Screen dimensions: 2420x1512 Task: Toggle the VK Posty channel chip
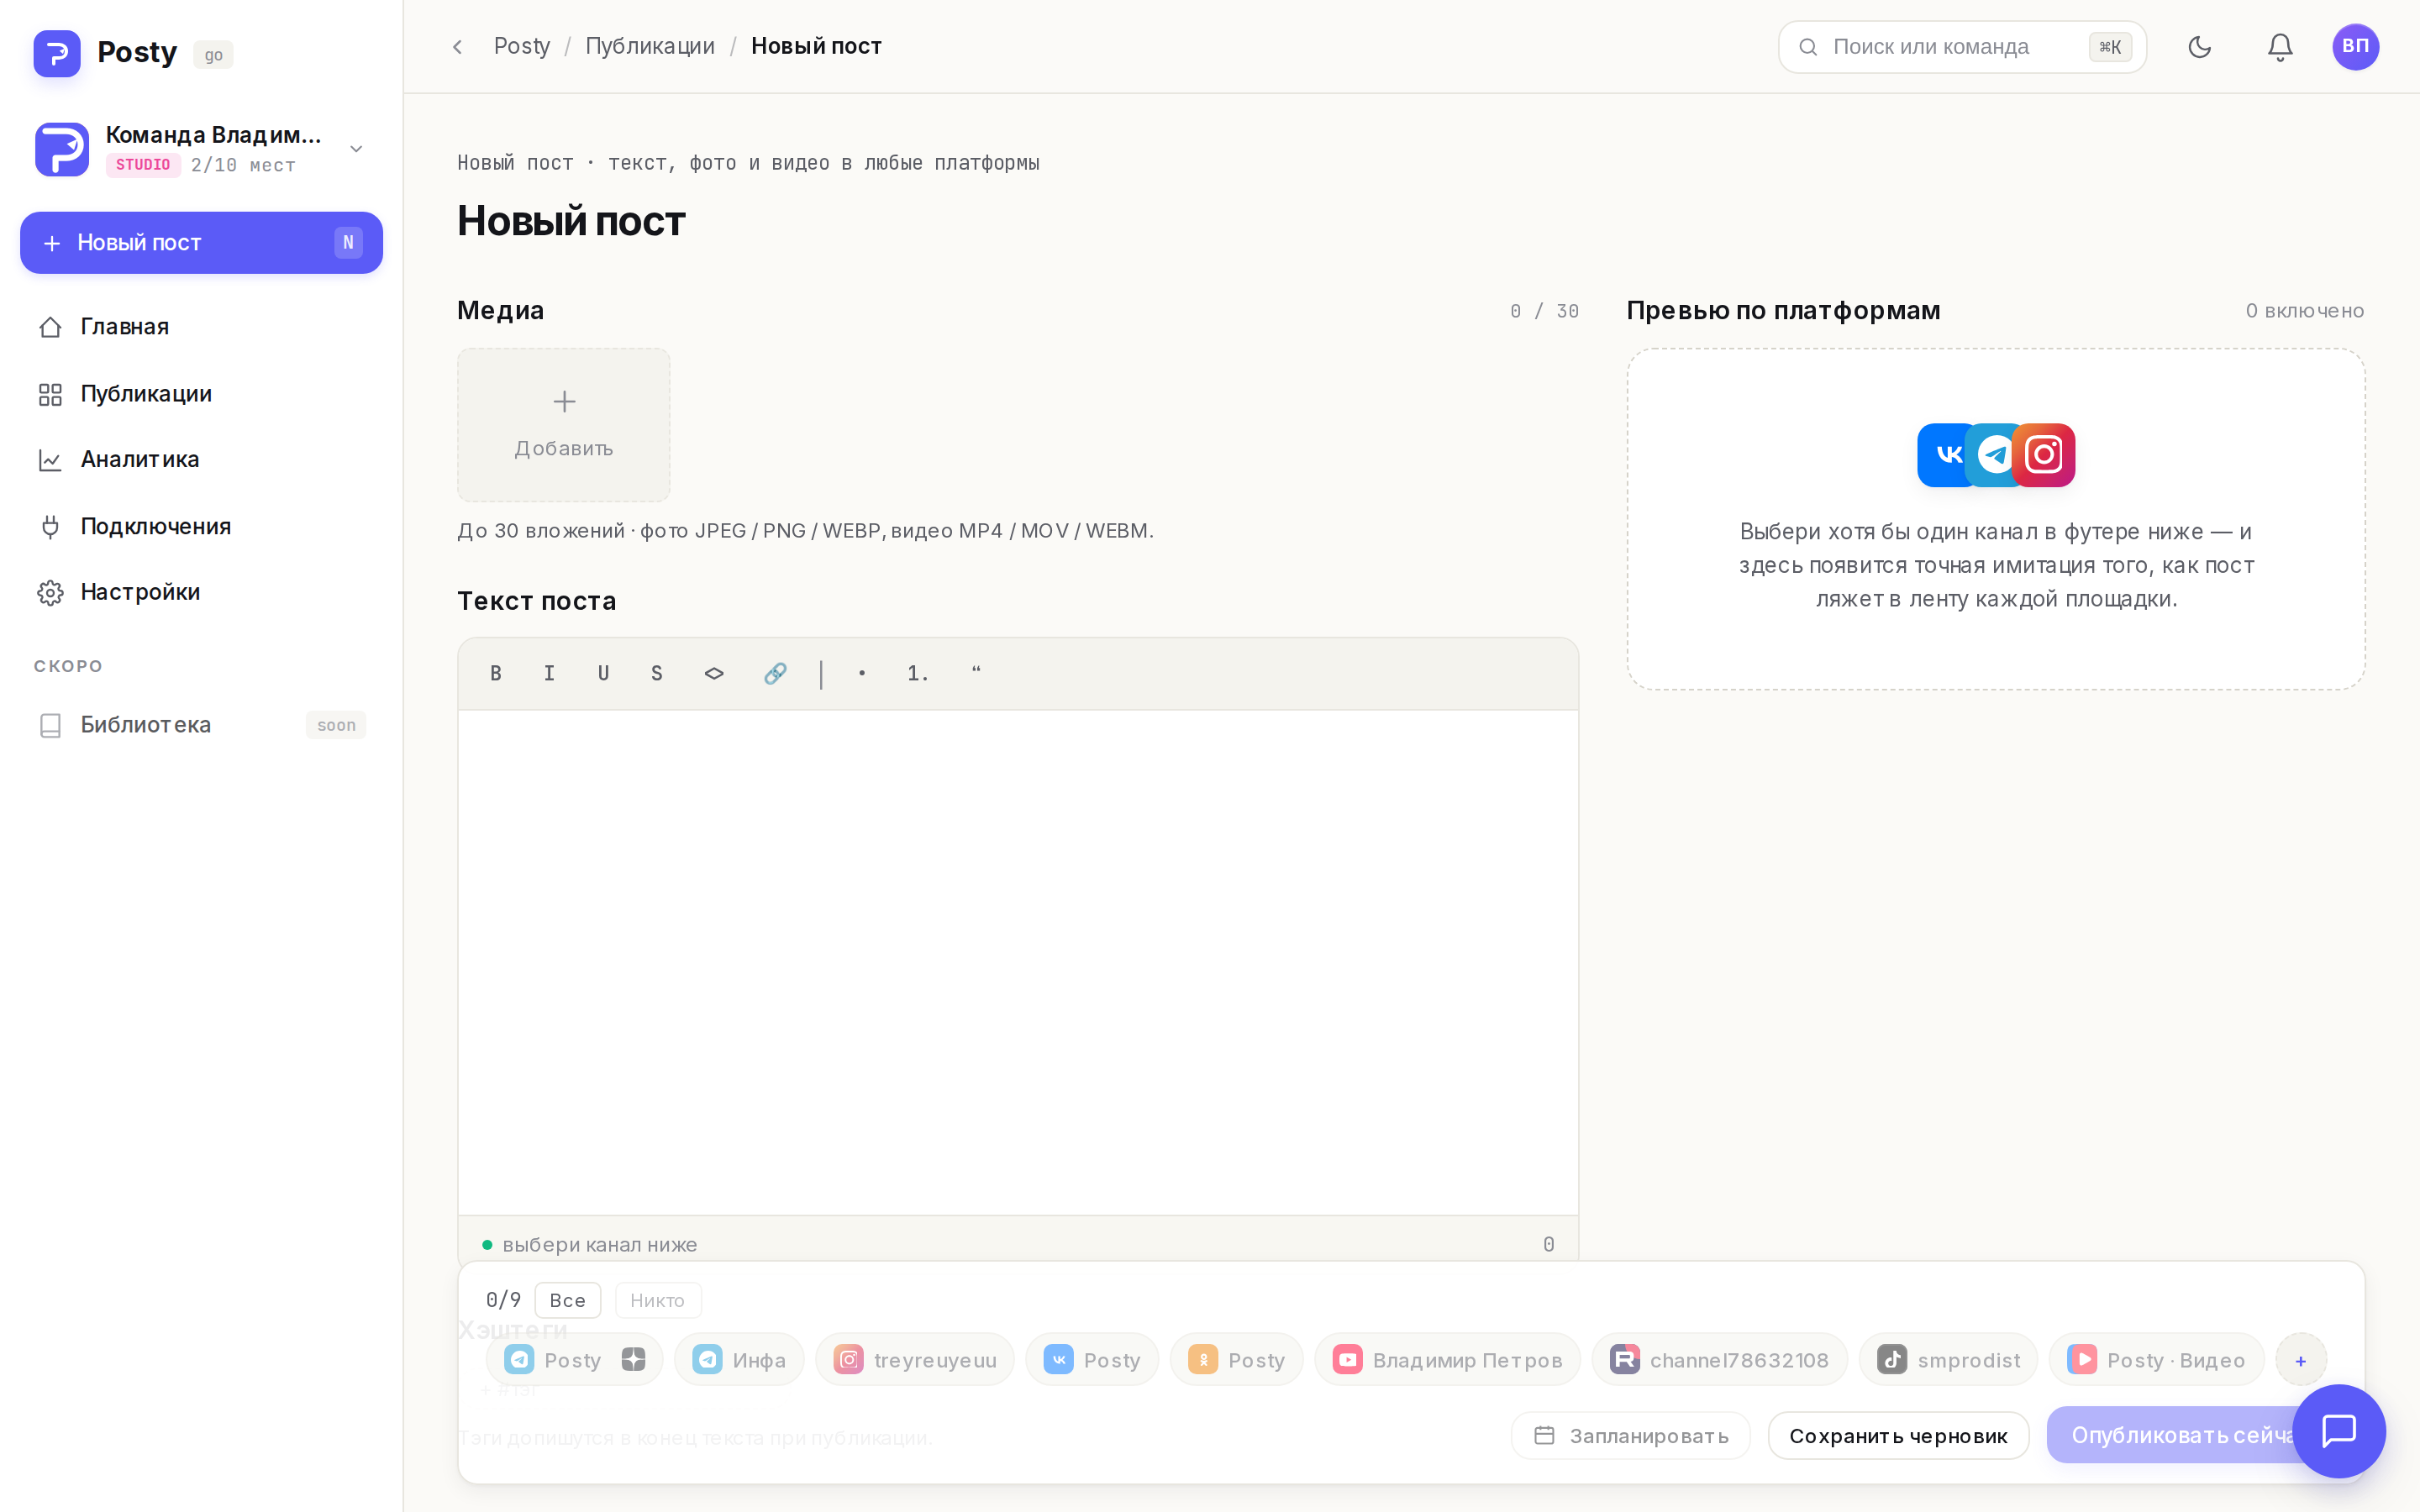point(1092,1359)
